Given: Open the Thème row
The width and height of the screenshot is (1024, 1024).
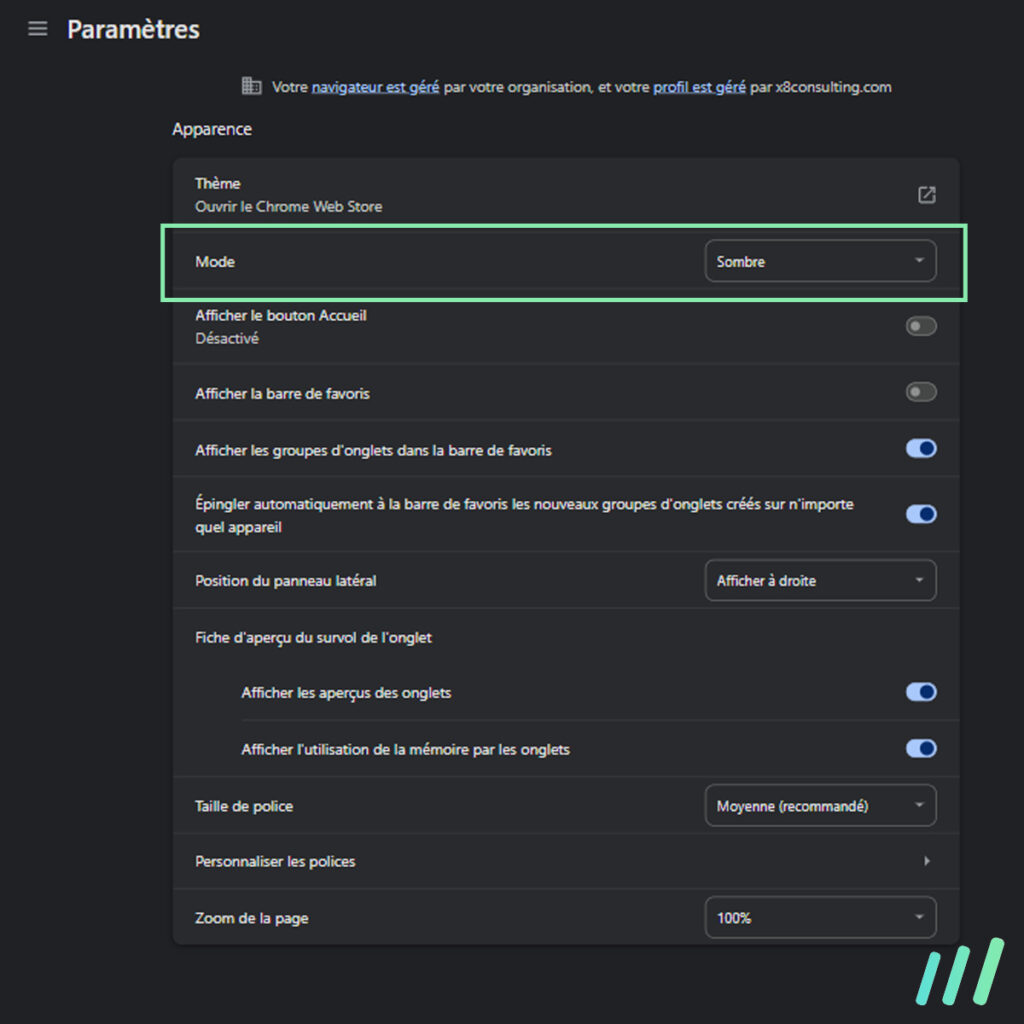Looking at the screenshot, I should click(x=566, y=195).
